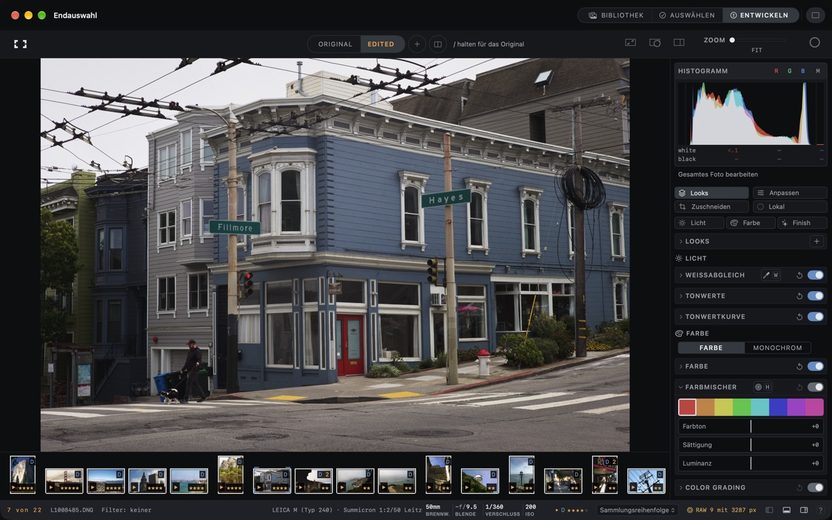Enable the Color Grading toggle

(x=816, y=487)
